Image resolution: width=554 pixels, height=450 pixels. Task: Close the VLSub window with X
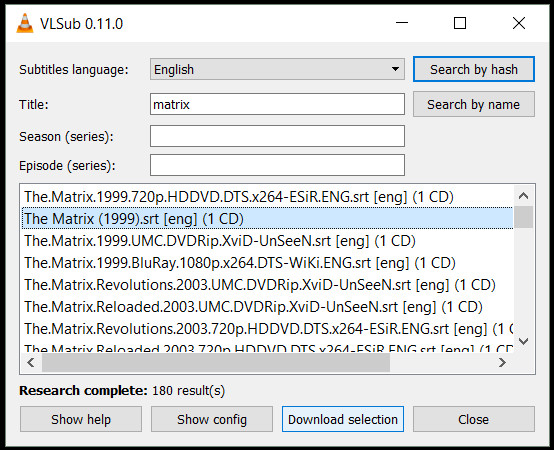(x=519, y=23)
